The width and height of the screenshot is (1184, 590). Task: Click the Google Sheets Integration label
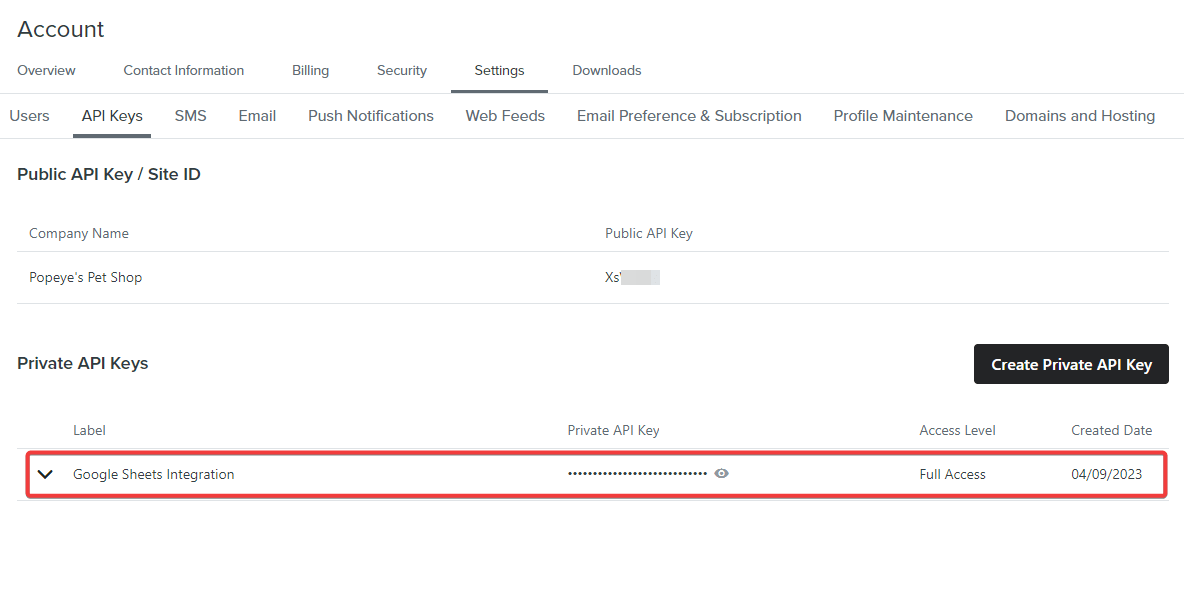pyautogui.click(x=153, y=474)
